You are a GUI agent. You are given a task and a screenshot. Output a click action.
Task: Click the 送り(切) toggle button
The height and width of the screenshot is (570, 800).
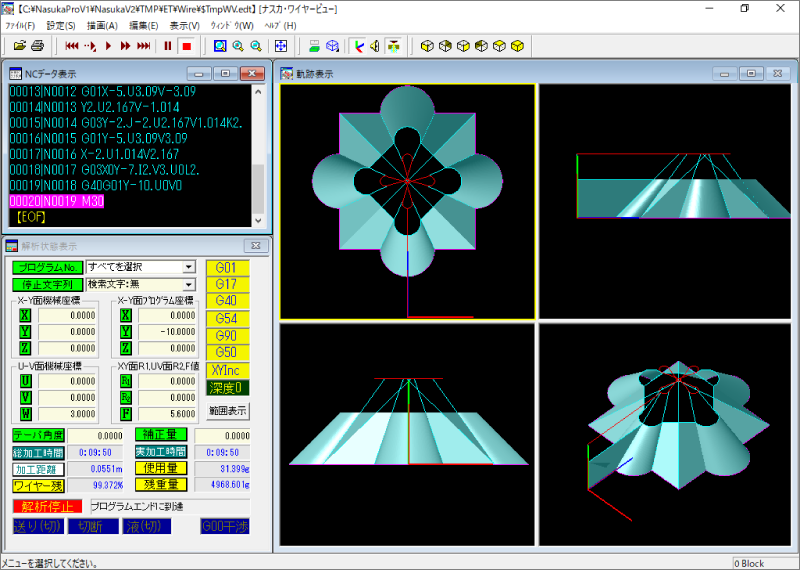coord(38,526)
